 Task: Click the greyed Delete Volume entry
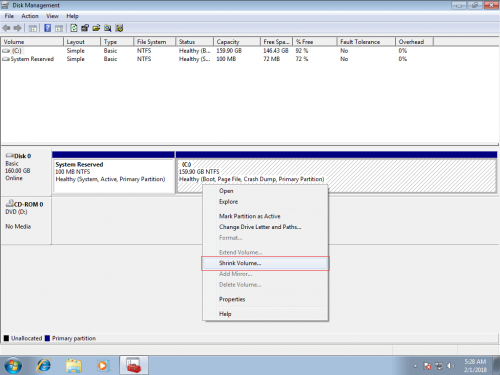tap(265, 285)
